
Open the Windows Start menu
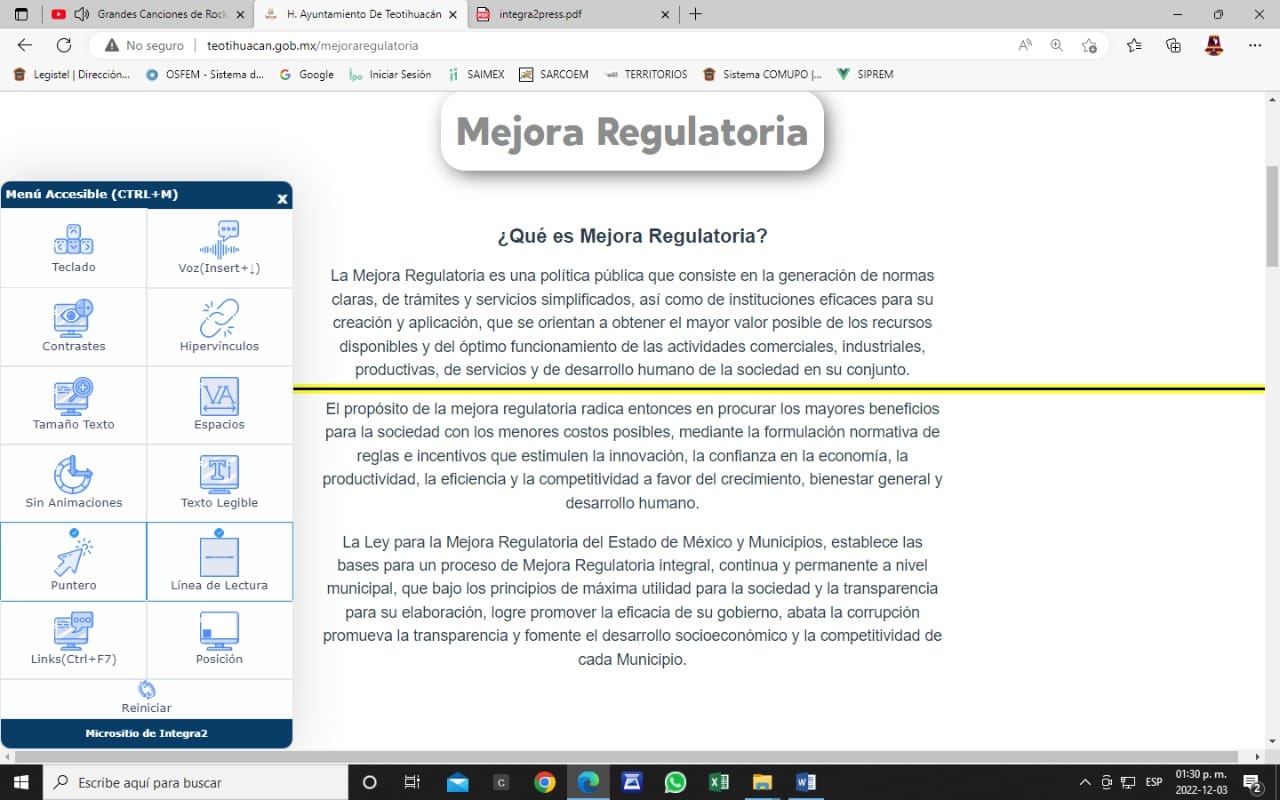click(21, 782)
